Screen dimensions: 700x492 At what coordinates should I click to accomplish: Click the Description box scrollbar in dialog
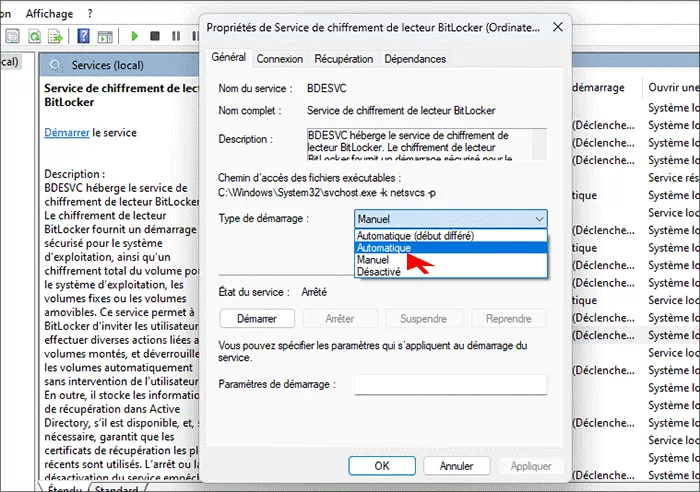(539, 144)
